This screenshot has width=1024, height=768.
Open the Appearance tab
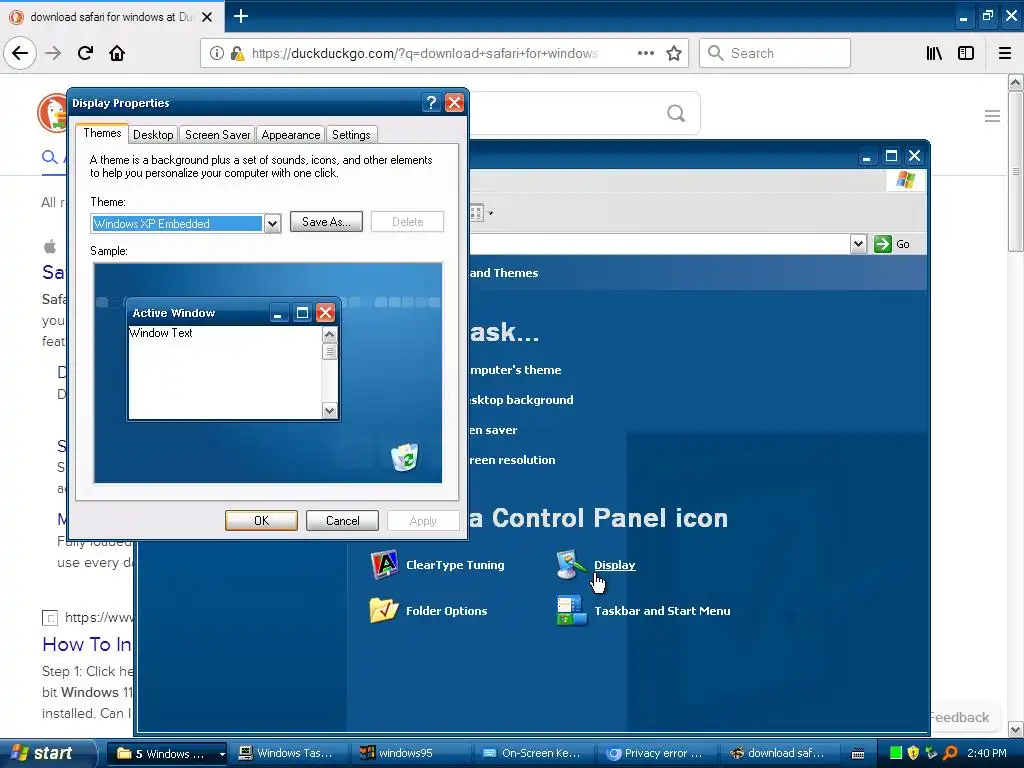[291, 135]
